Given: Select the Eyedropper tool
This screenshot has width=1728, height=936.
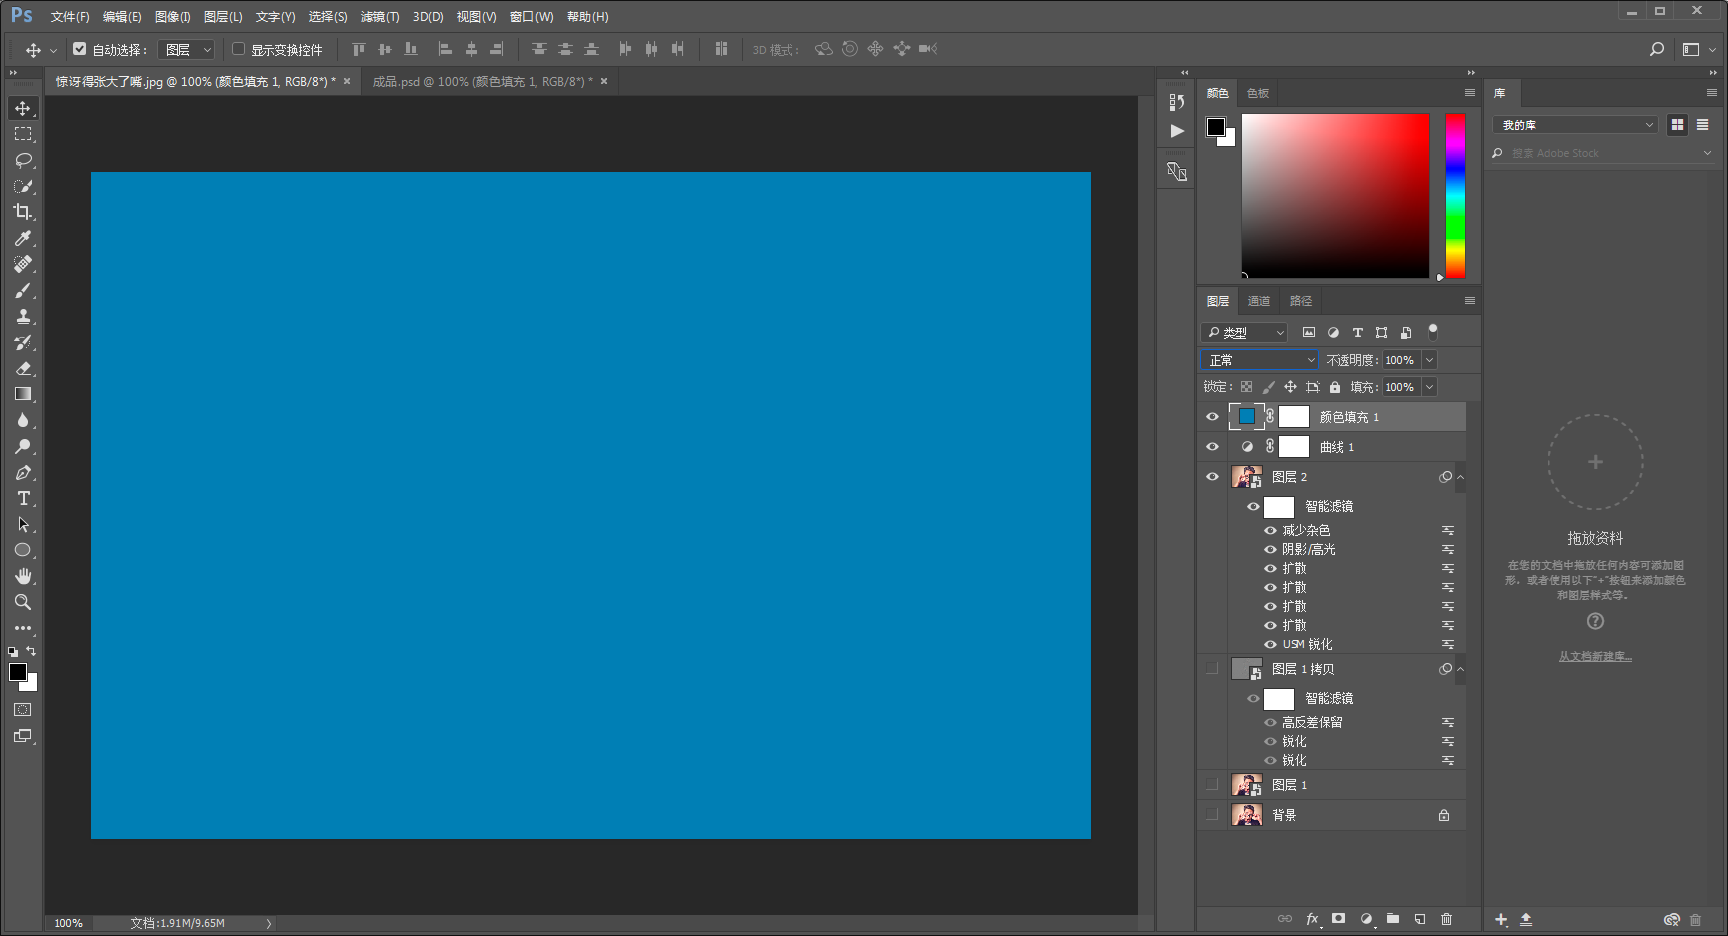Looking at the screenshot, I should [x=23, y=238].
